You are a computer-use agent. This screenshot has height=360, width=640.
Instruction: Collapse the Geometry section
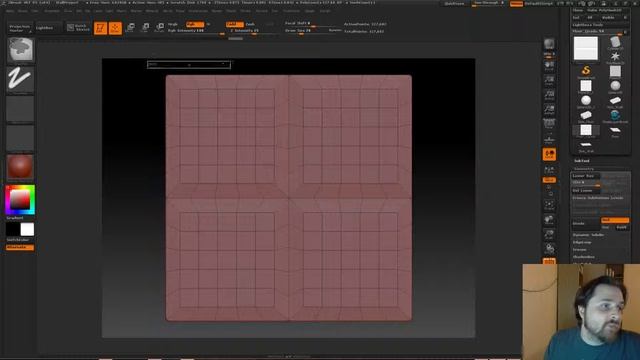(x=584, y=169)
